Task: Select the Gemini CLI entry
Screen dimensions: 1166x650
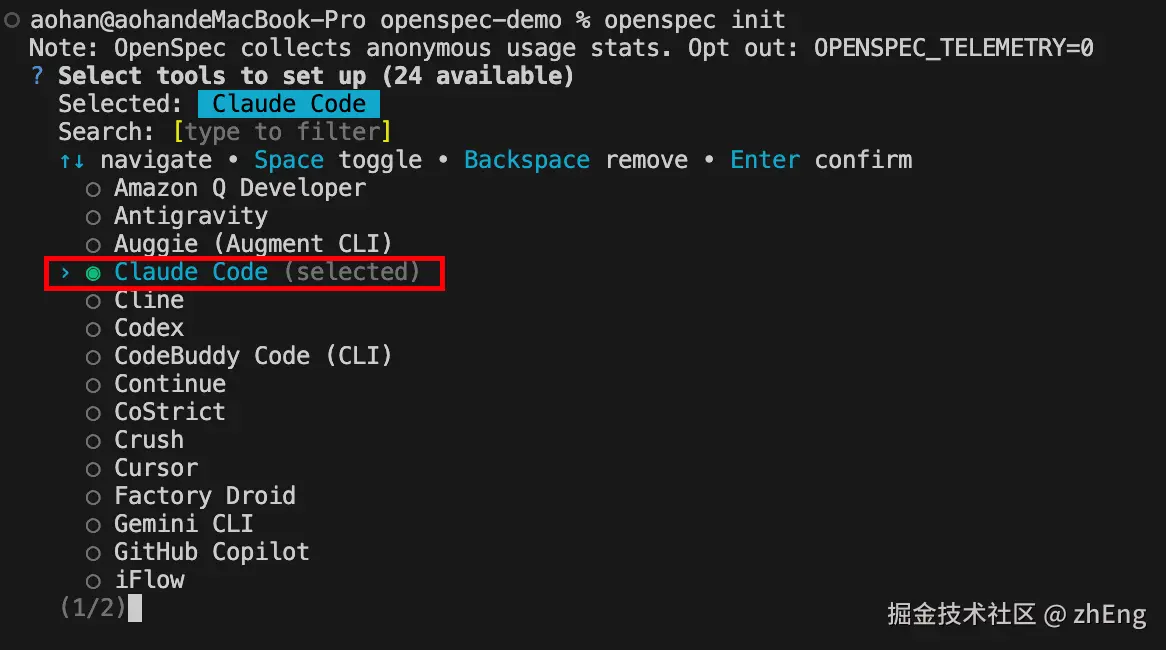Action: 184,525
